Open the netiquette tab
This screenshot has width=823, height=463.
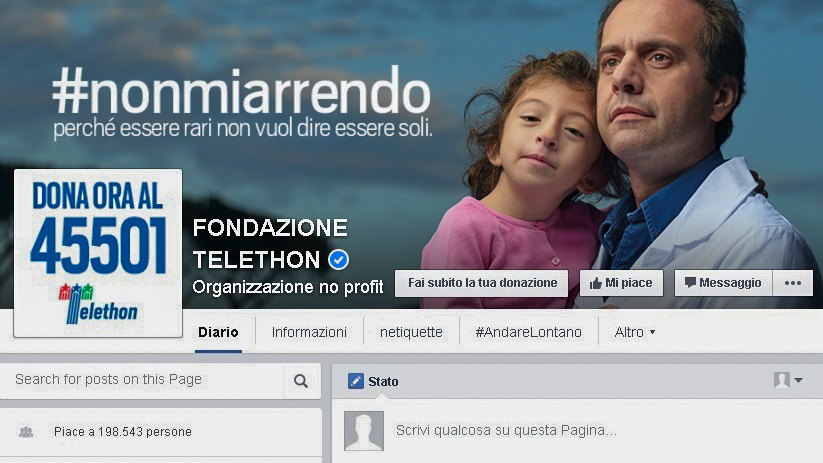click(x=411, y=332)
